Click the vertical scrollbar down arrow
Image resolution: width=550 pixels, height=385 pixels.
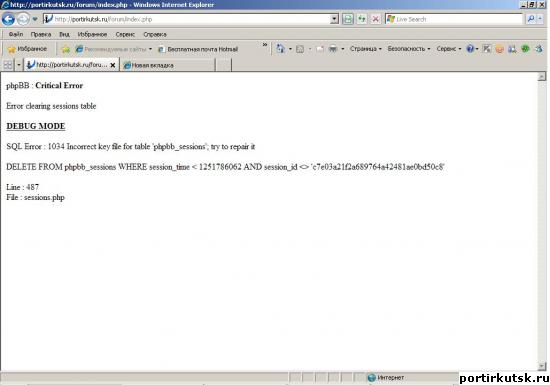[x=542, y=366]
